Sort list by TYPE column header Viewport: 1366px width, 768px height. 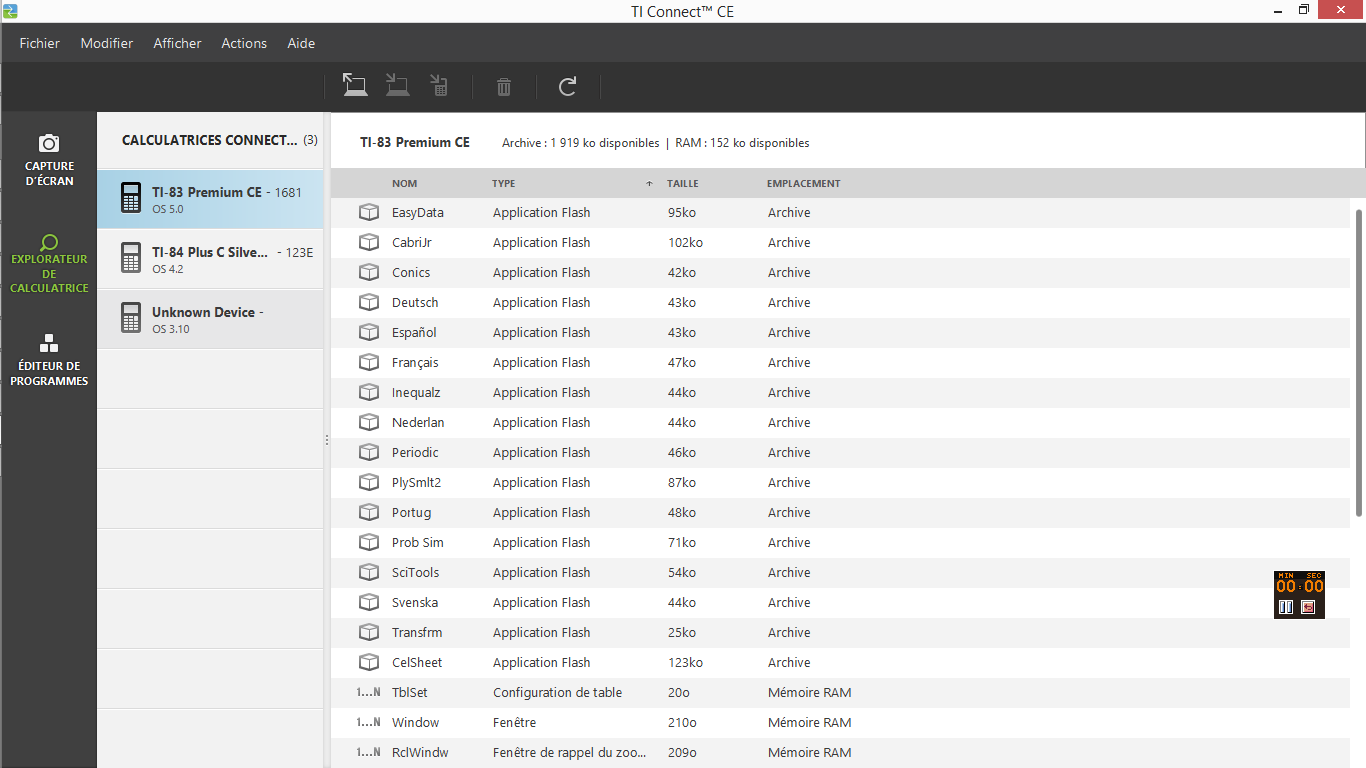(x=504, y=183)
